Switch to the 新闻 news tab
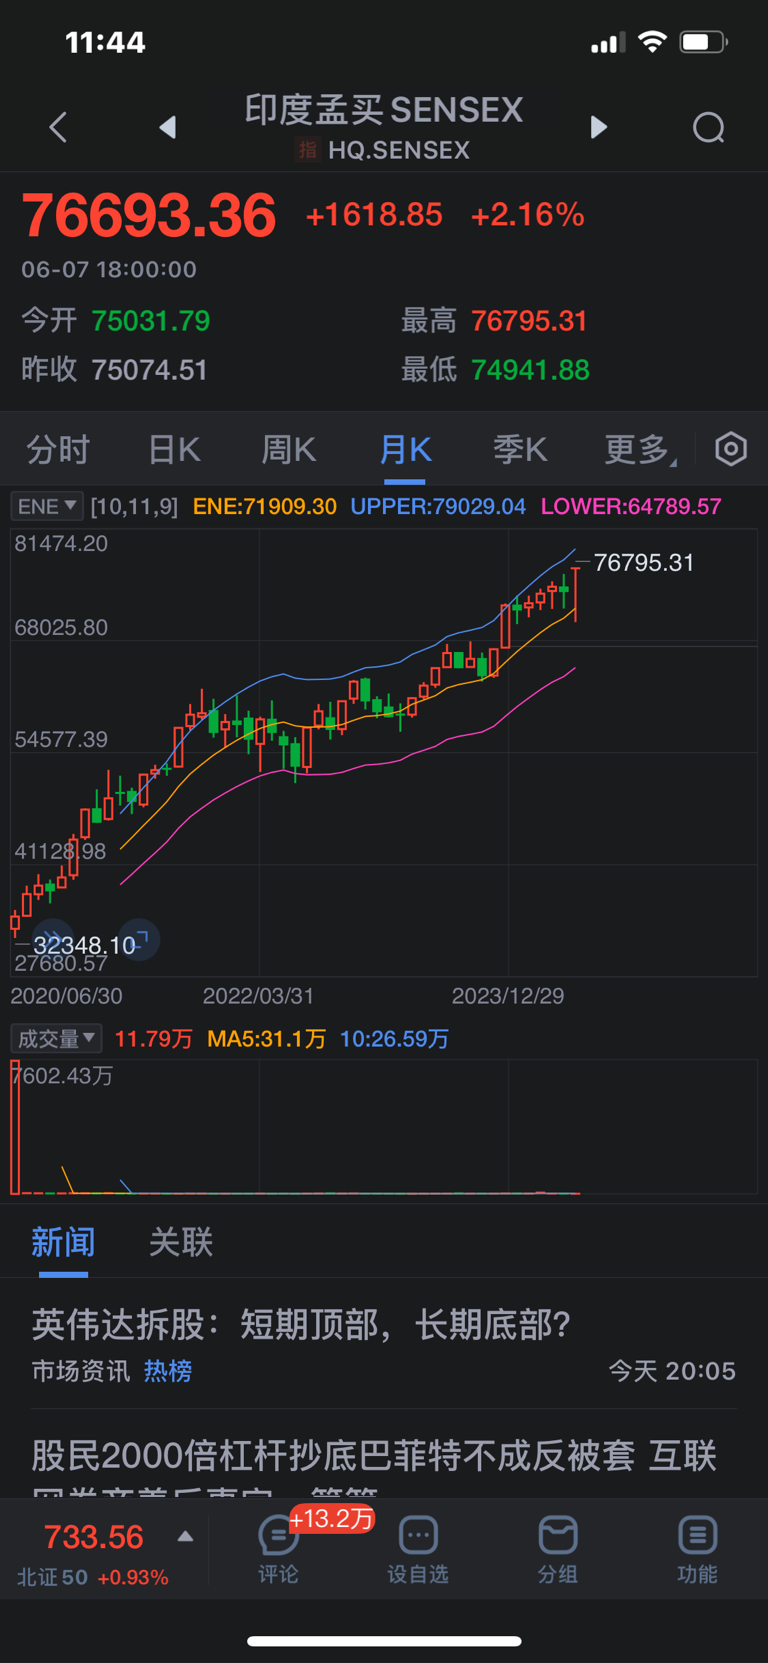 (63, 1242)
